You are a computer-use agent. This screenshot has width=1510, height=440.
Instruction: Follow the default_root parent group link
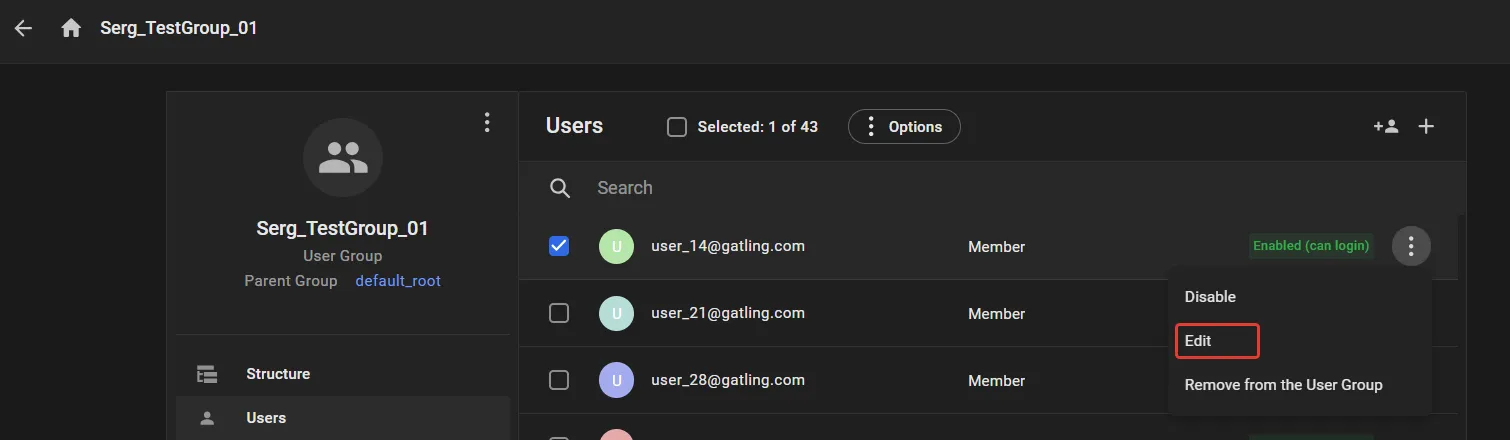pos(398,281)
